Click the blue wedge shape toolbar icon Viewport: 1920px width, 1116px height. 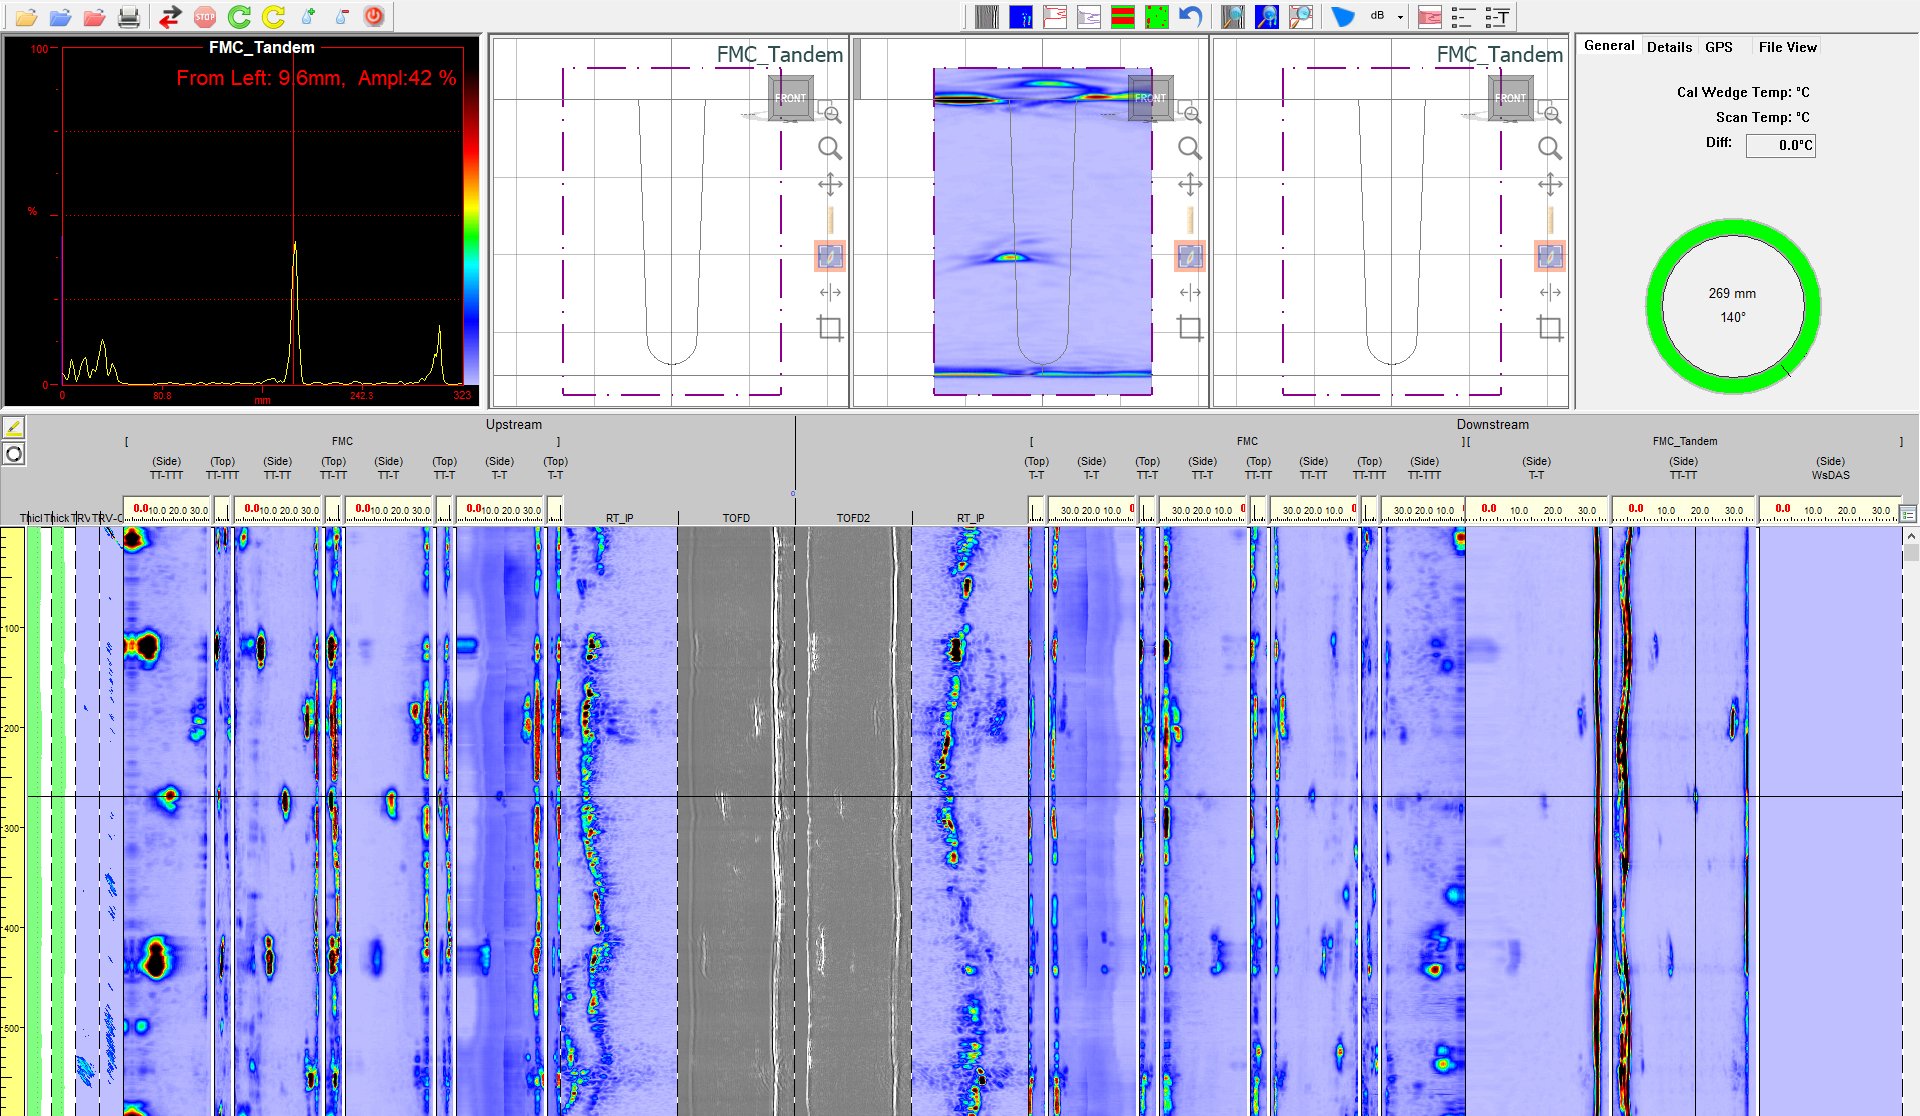tap(1343, 16)
